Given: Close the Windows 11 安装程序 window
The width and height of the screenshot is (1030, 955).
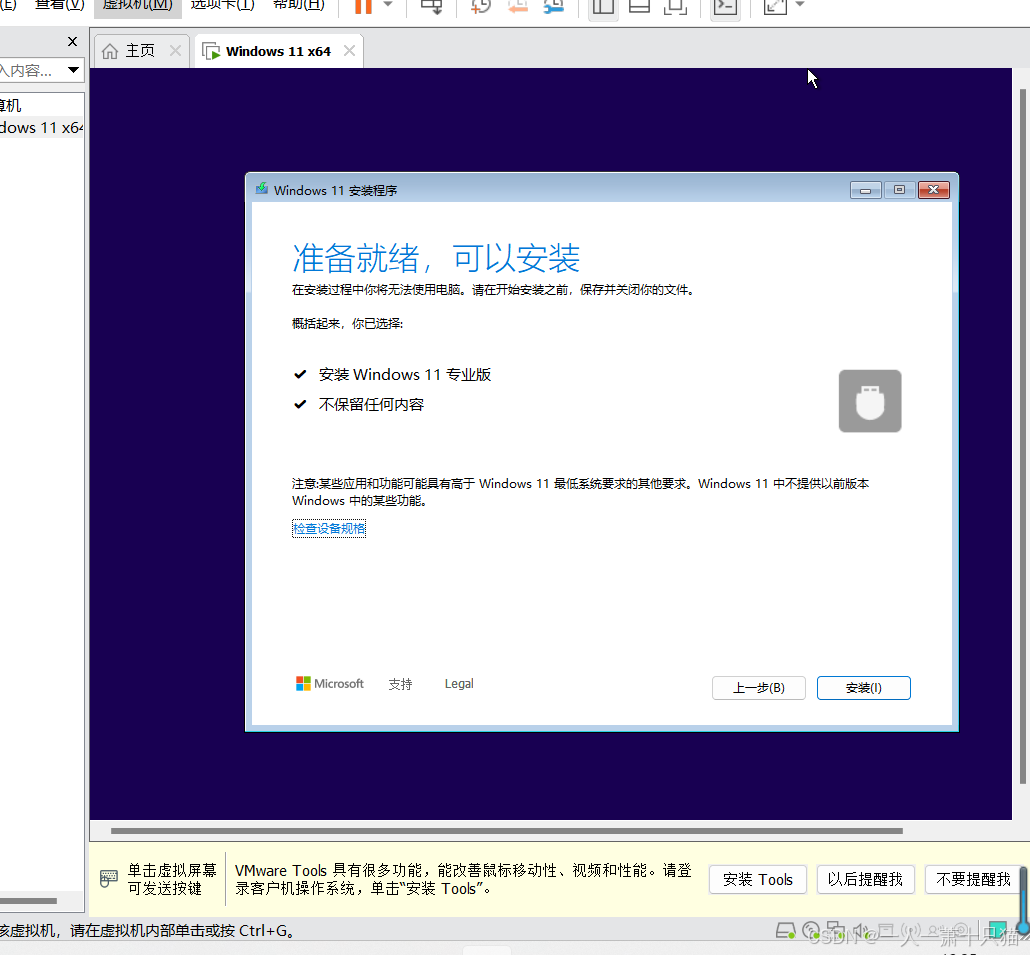Looking at the screenshot, I should [933, 190].
